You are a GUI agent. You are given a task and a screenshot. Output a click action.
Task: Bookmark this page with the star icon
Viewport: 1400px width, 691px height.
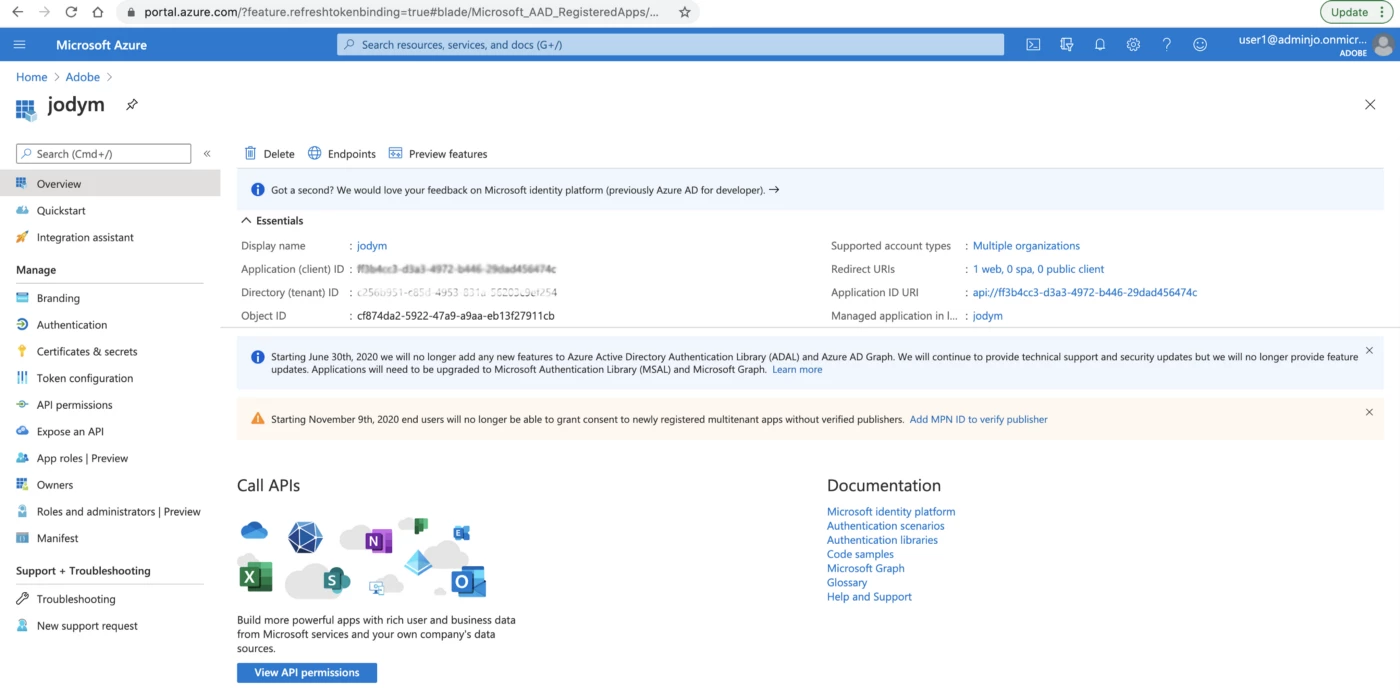click(x=685, y=12)
